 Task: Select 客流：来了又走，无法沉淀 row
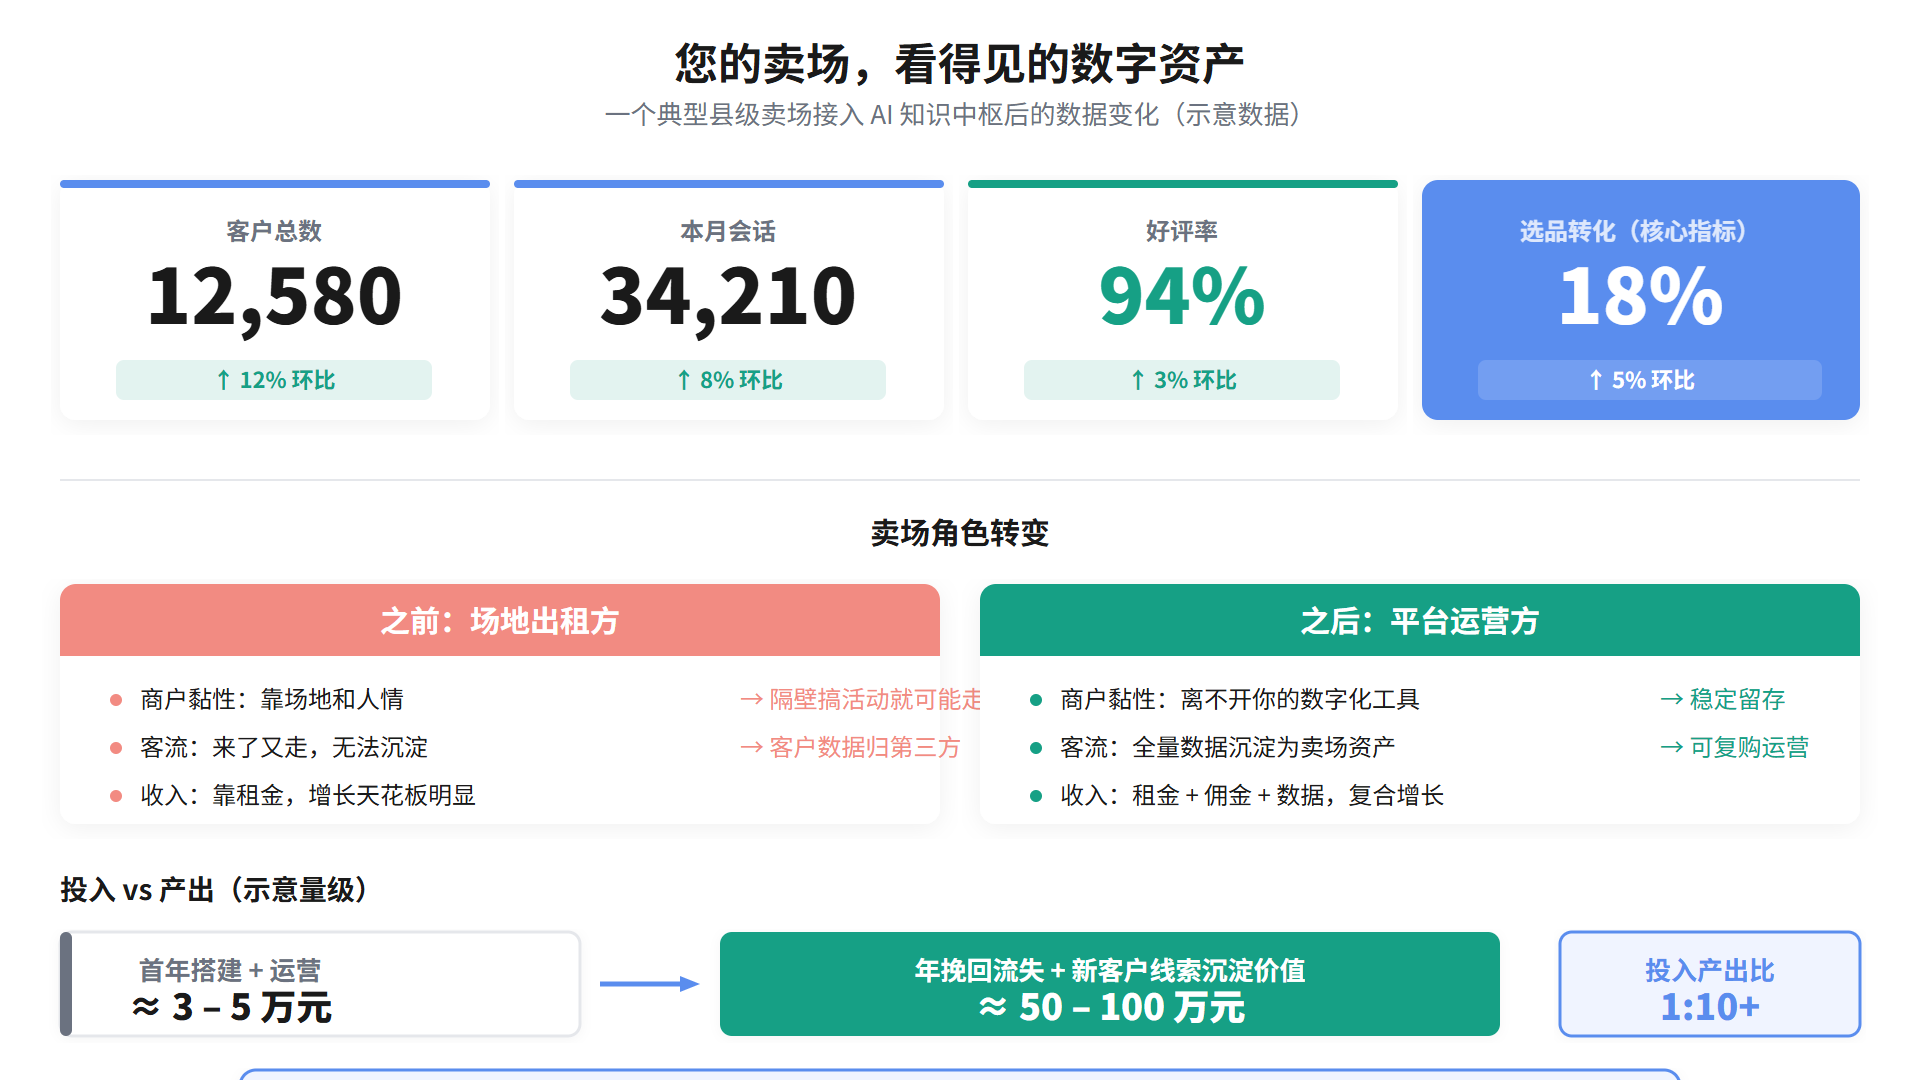[x=284, y=747]
